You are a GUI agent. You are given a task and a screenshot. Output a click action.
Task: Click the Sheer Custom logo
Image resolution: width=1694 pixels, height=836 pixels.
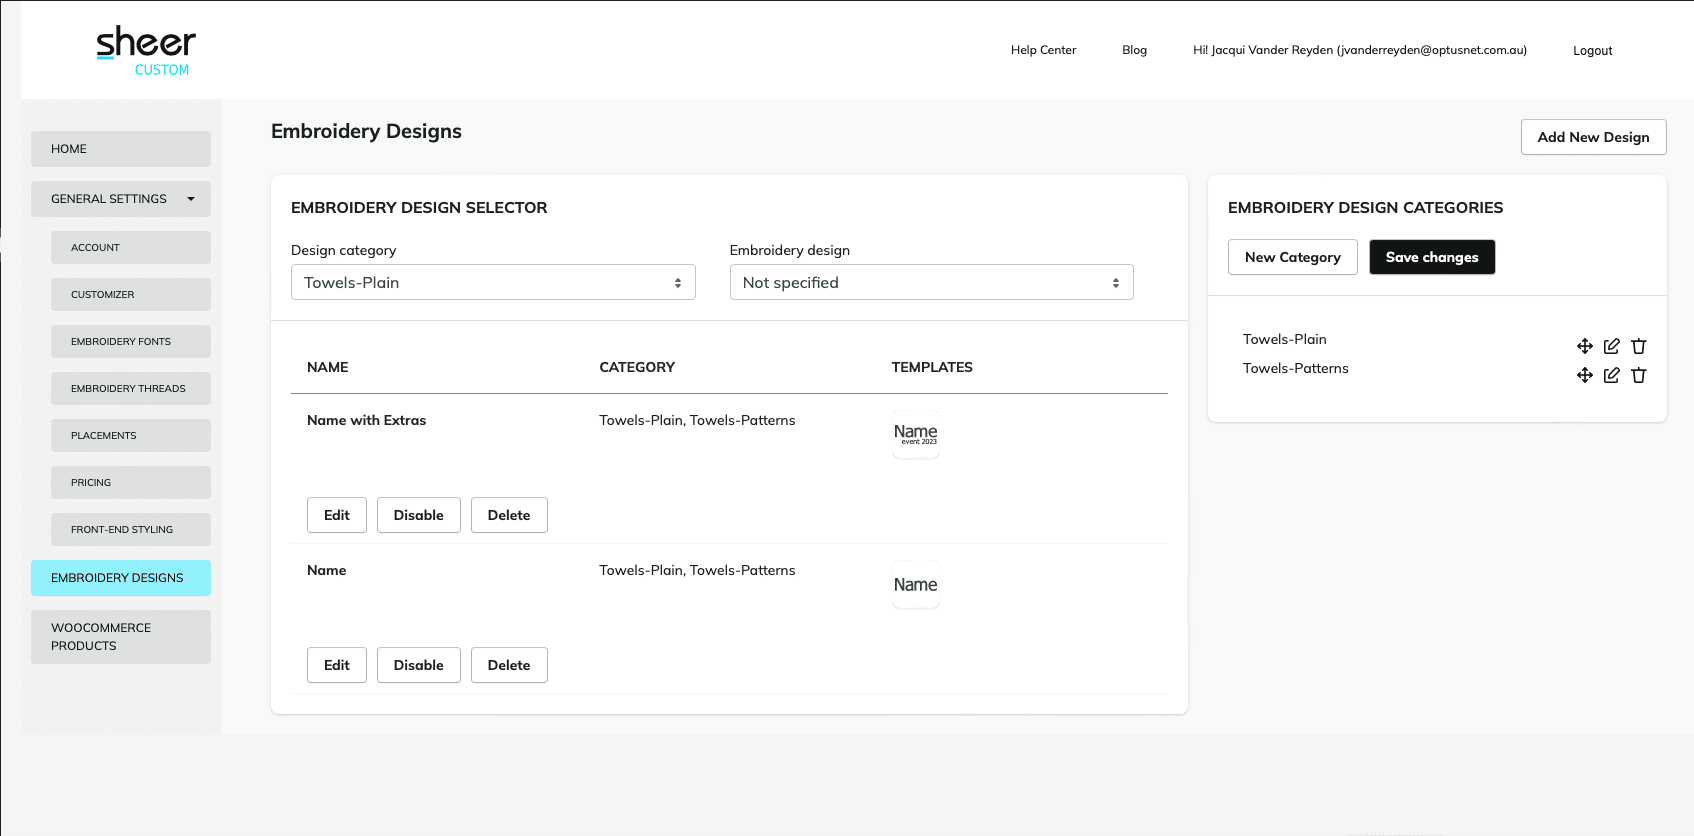coord(146,51)
